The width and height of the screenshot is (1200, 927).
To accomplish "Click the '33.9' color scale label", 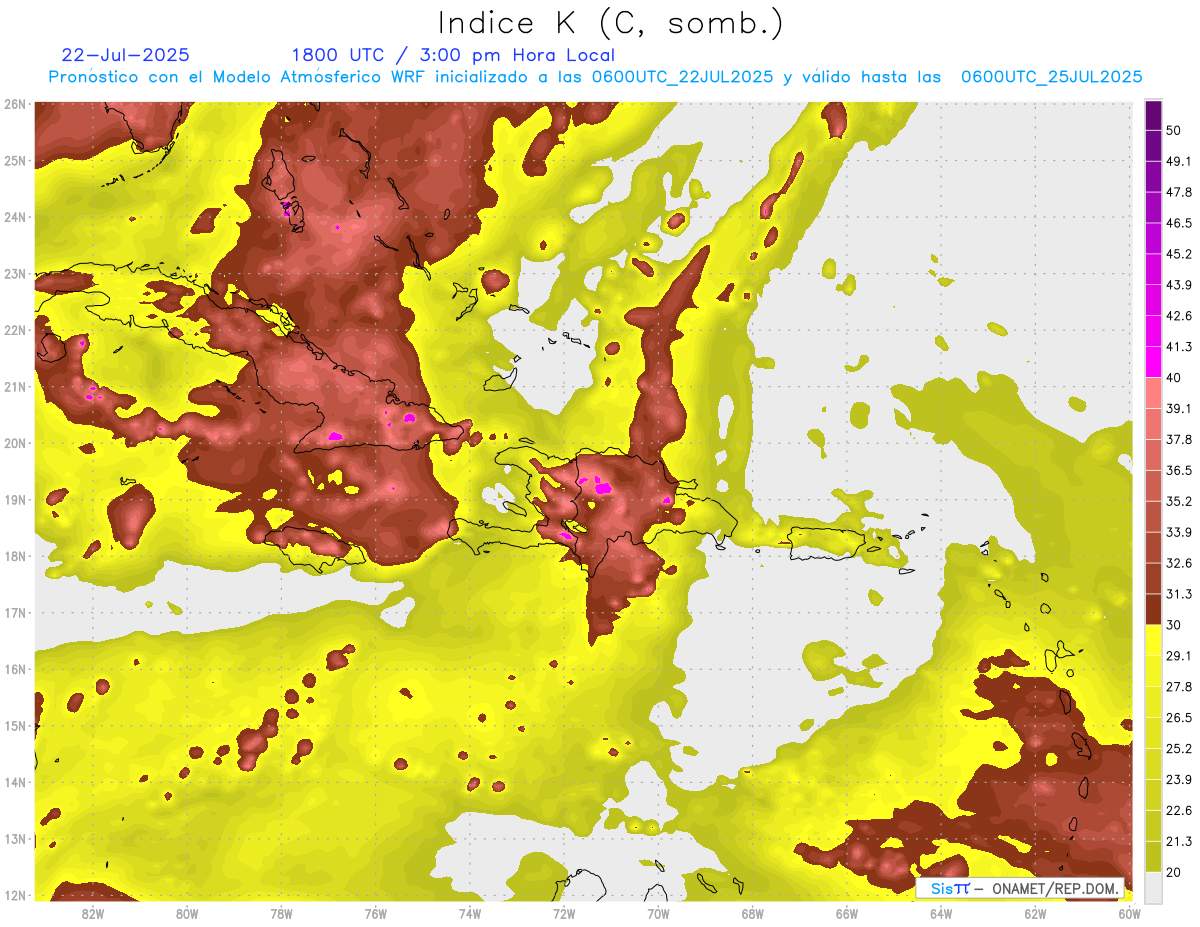I will coord(1179,532).
